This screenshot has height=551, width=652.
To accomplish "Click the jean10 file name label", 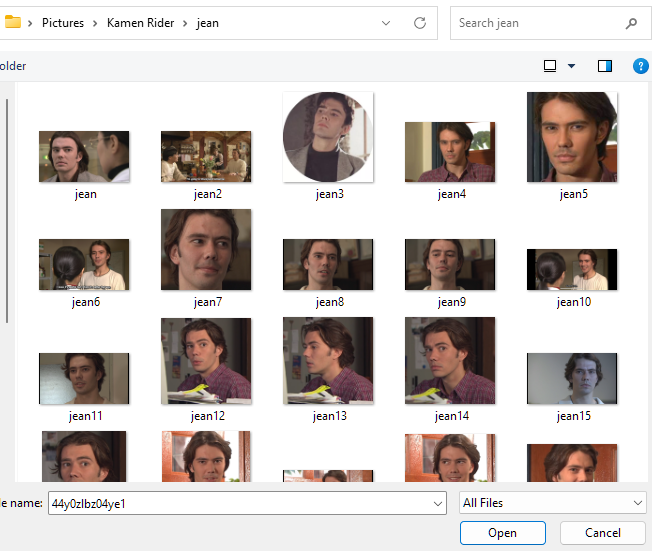I will (573, 302).
